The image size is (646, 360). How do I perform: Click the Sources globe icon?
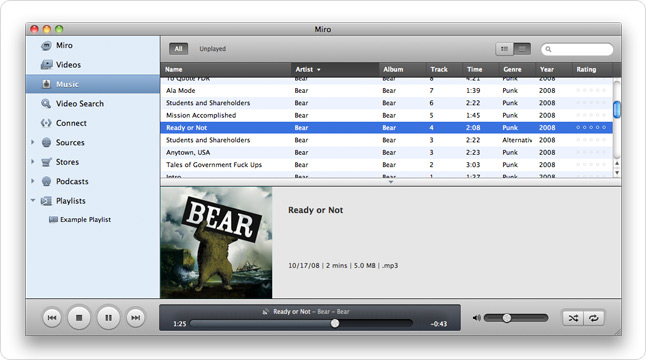pos(46,143)
